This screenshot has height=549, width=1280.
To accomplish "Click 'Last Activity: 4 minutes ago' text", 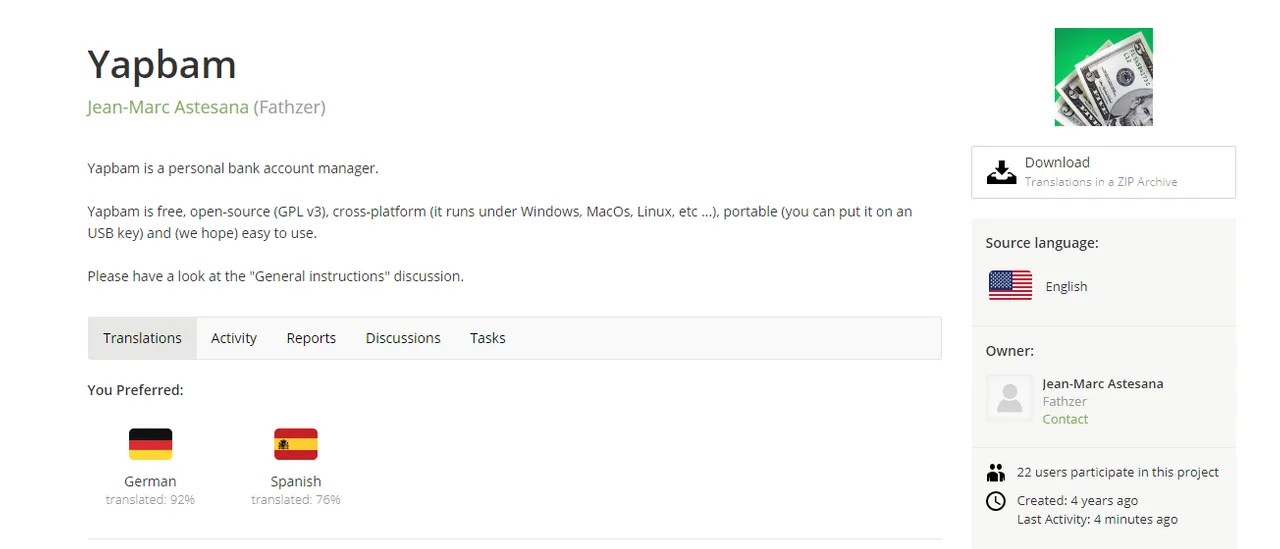I will tap(1097, 519).
